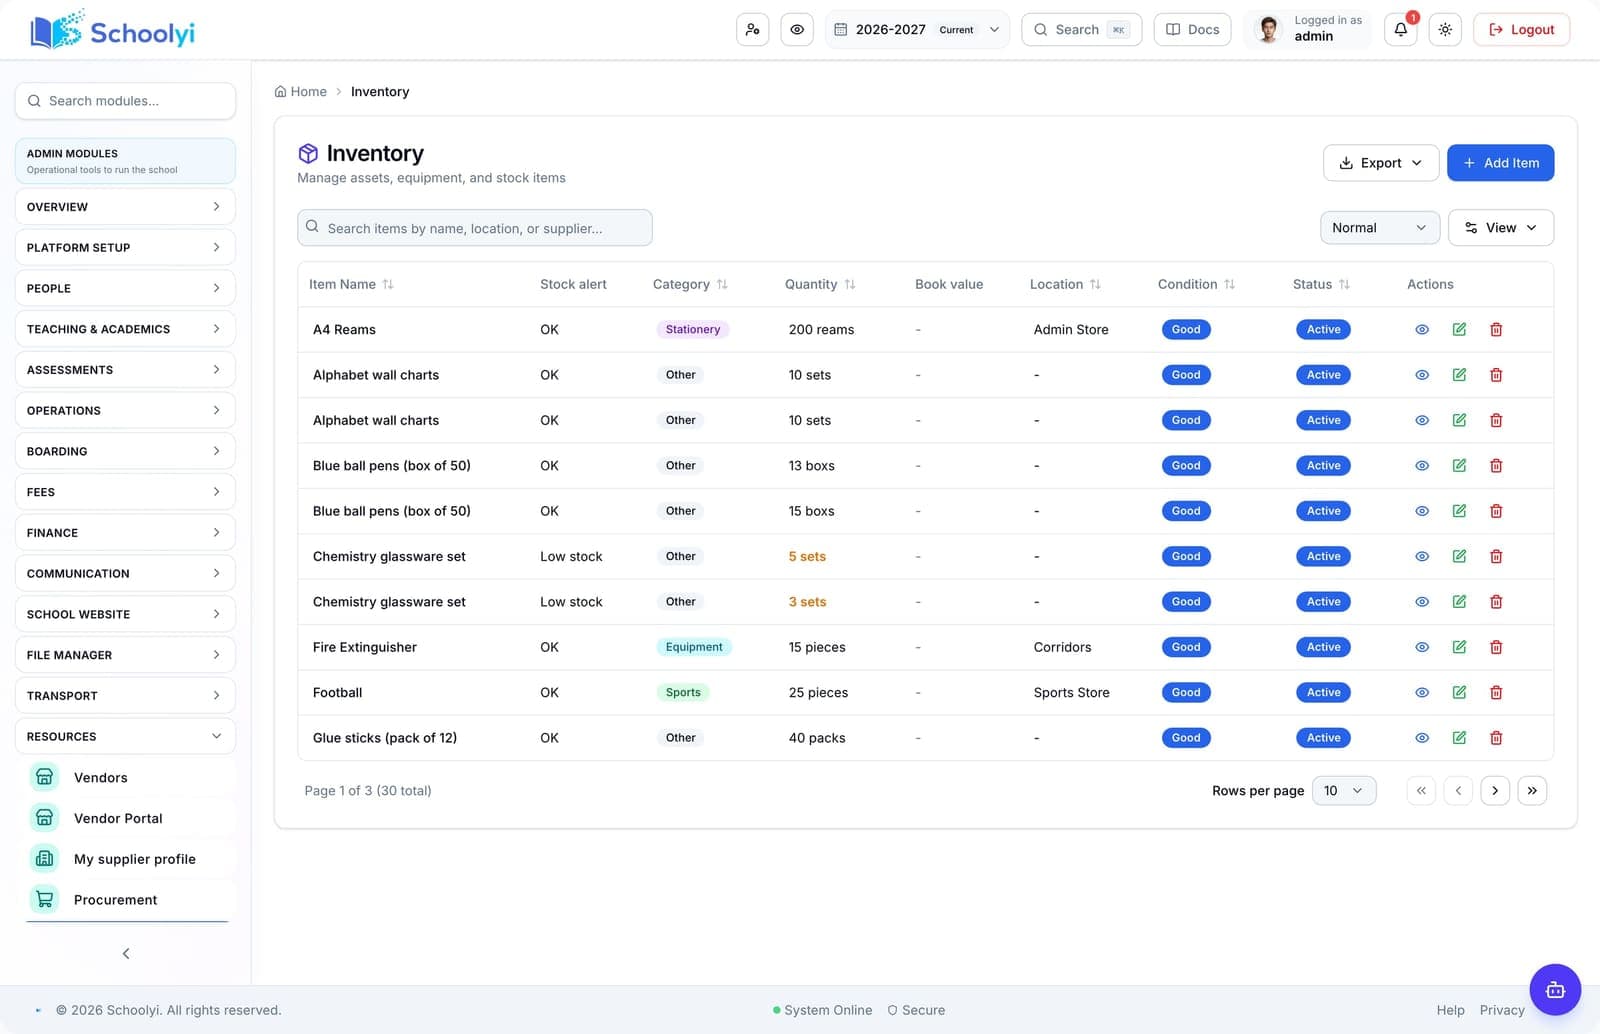The width and height of the screenshot is (1600, 1034).
Task: Edit the A4 Reams item
Action: click(x=1459, y=329)
